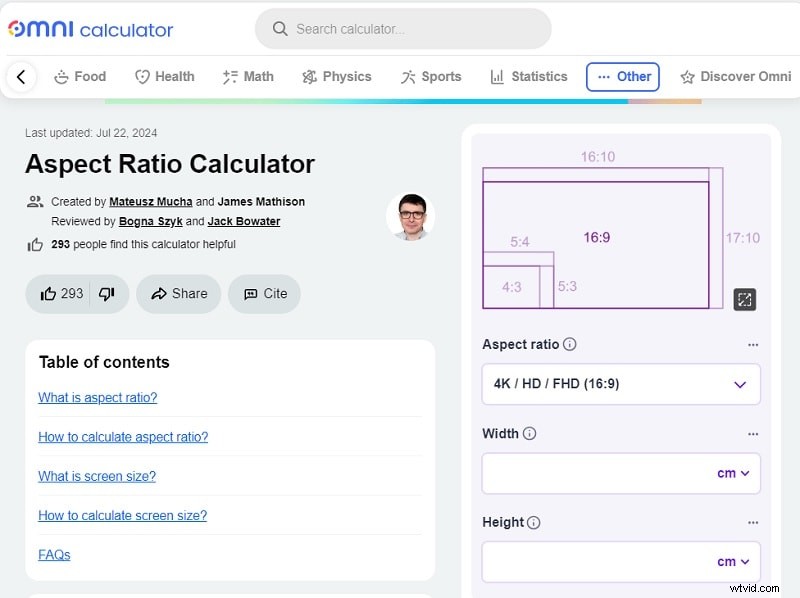The width and height of the screenshot is (800, 598).
Task: Click the 5:4 label in the diagram
Action: coord(519,242)
